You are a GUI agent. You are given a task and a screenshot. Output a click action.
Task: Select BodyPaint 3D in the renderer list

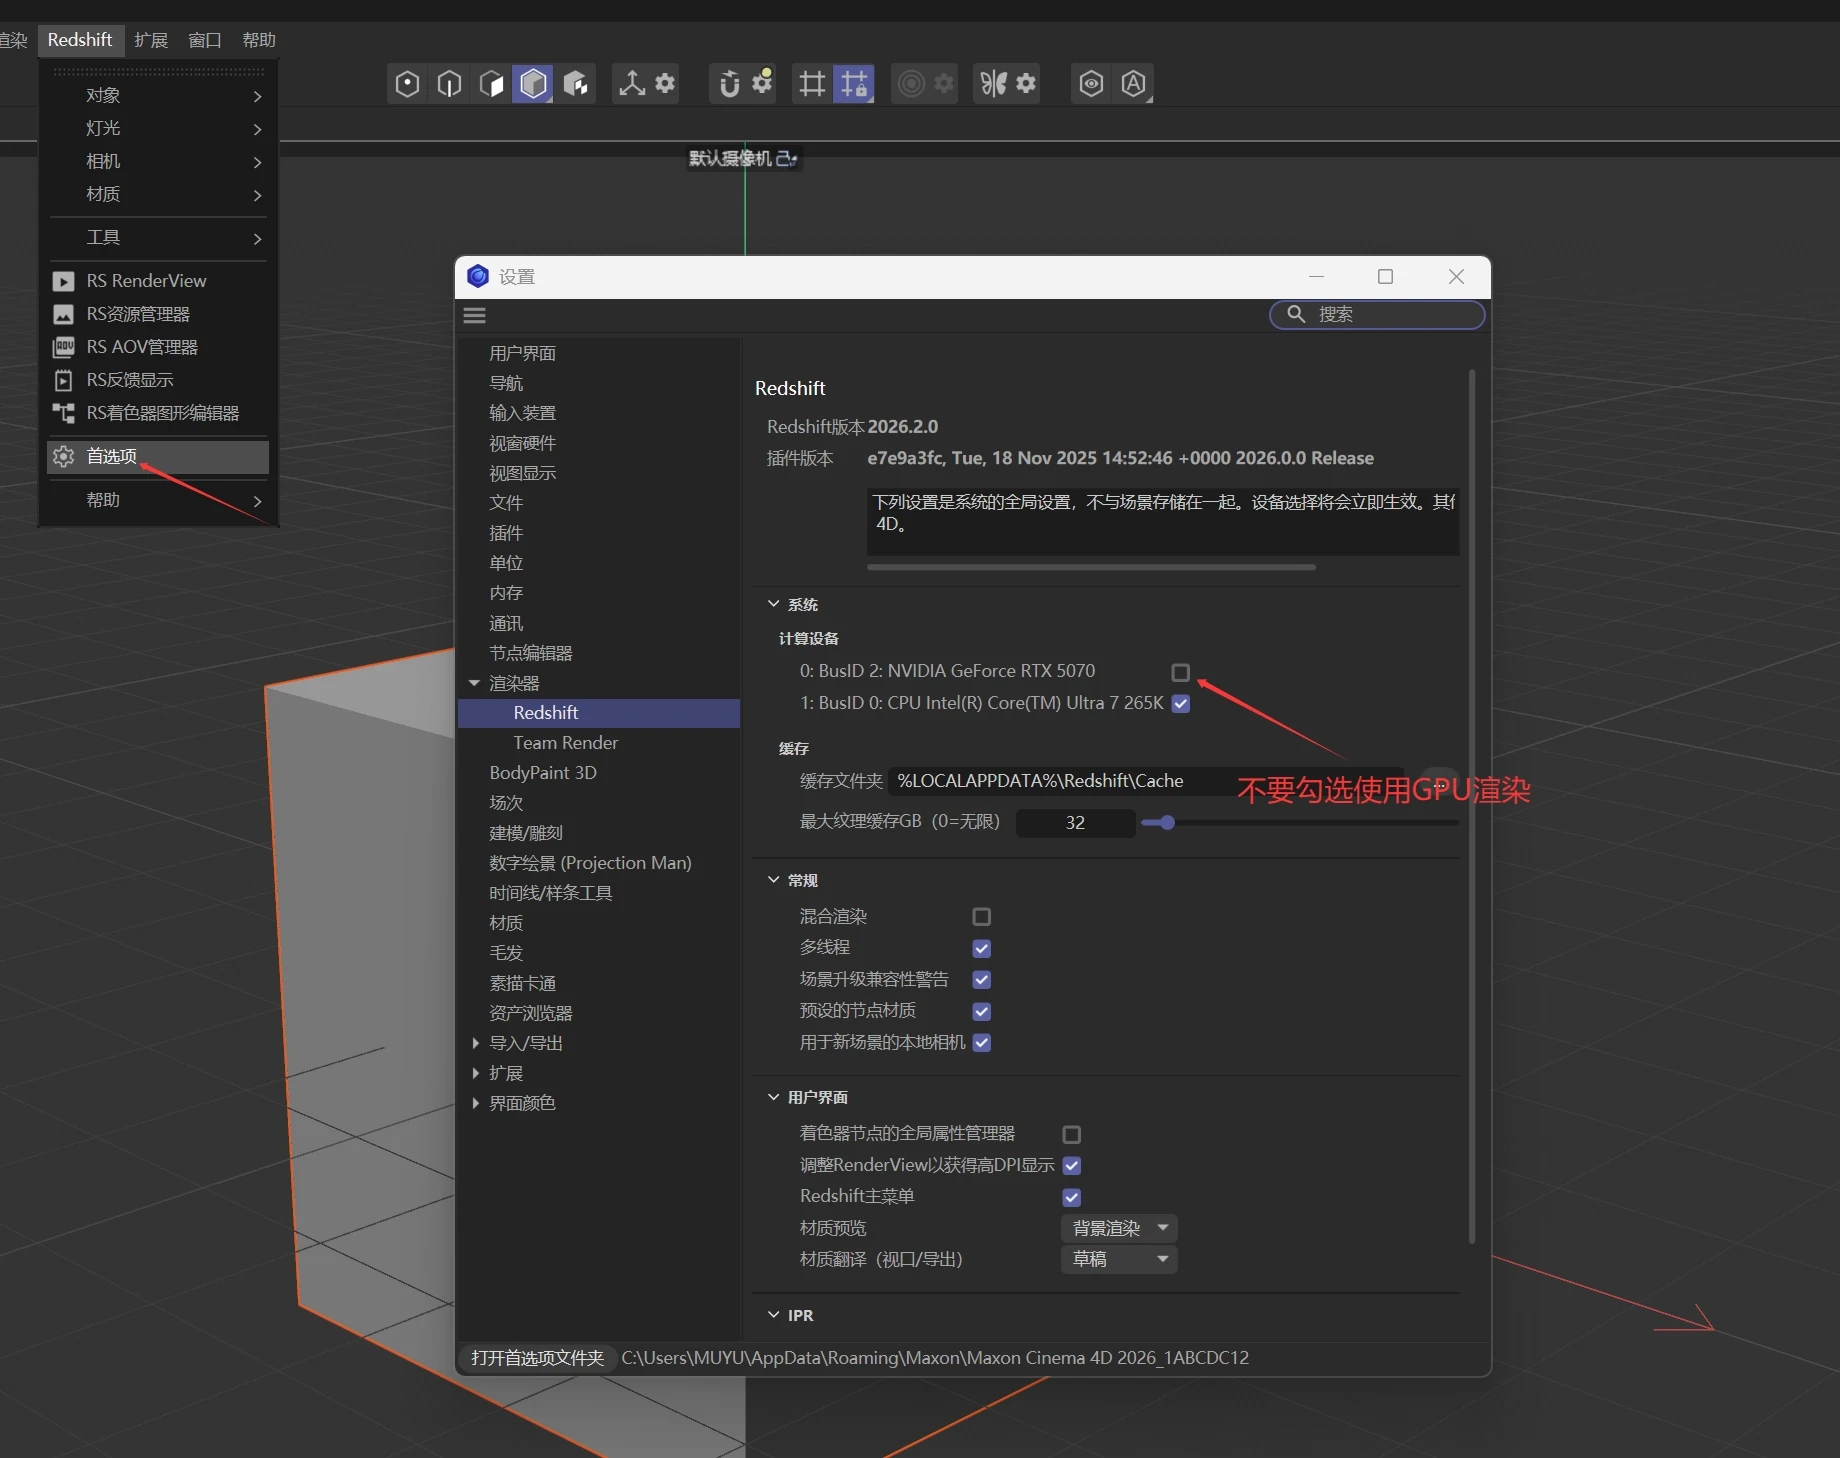point(543,772)
